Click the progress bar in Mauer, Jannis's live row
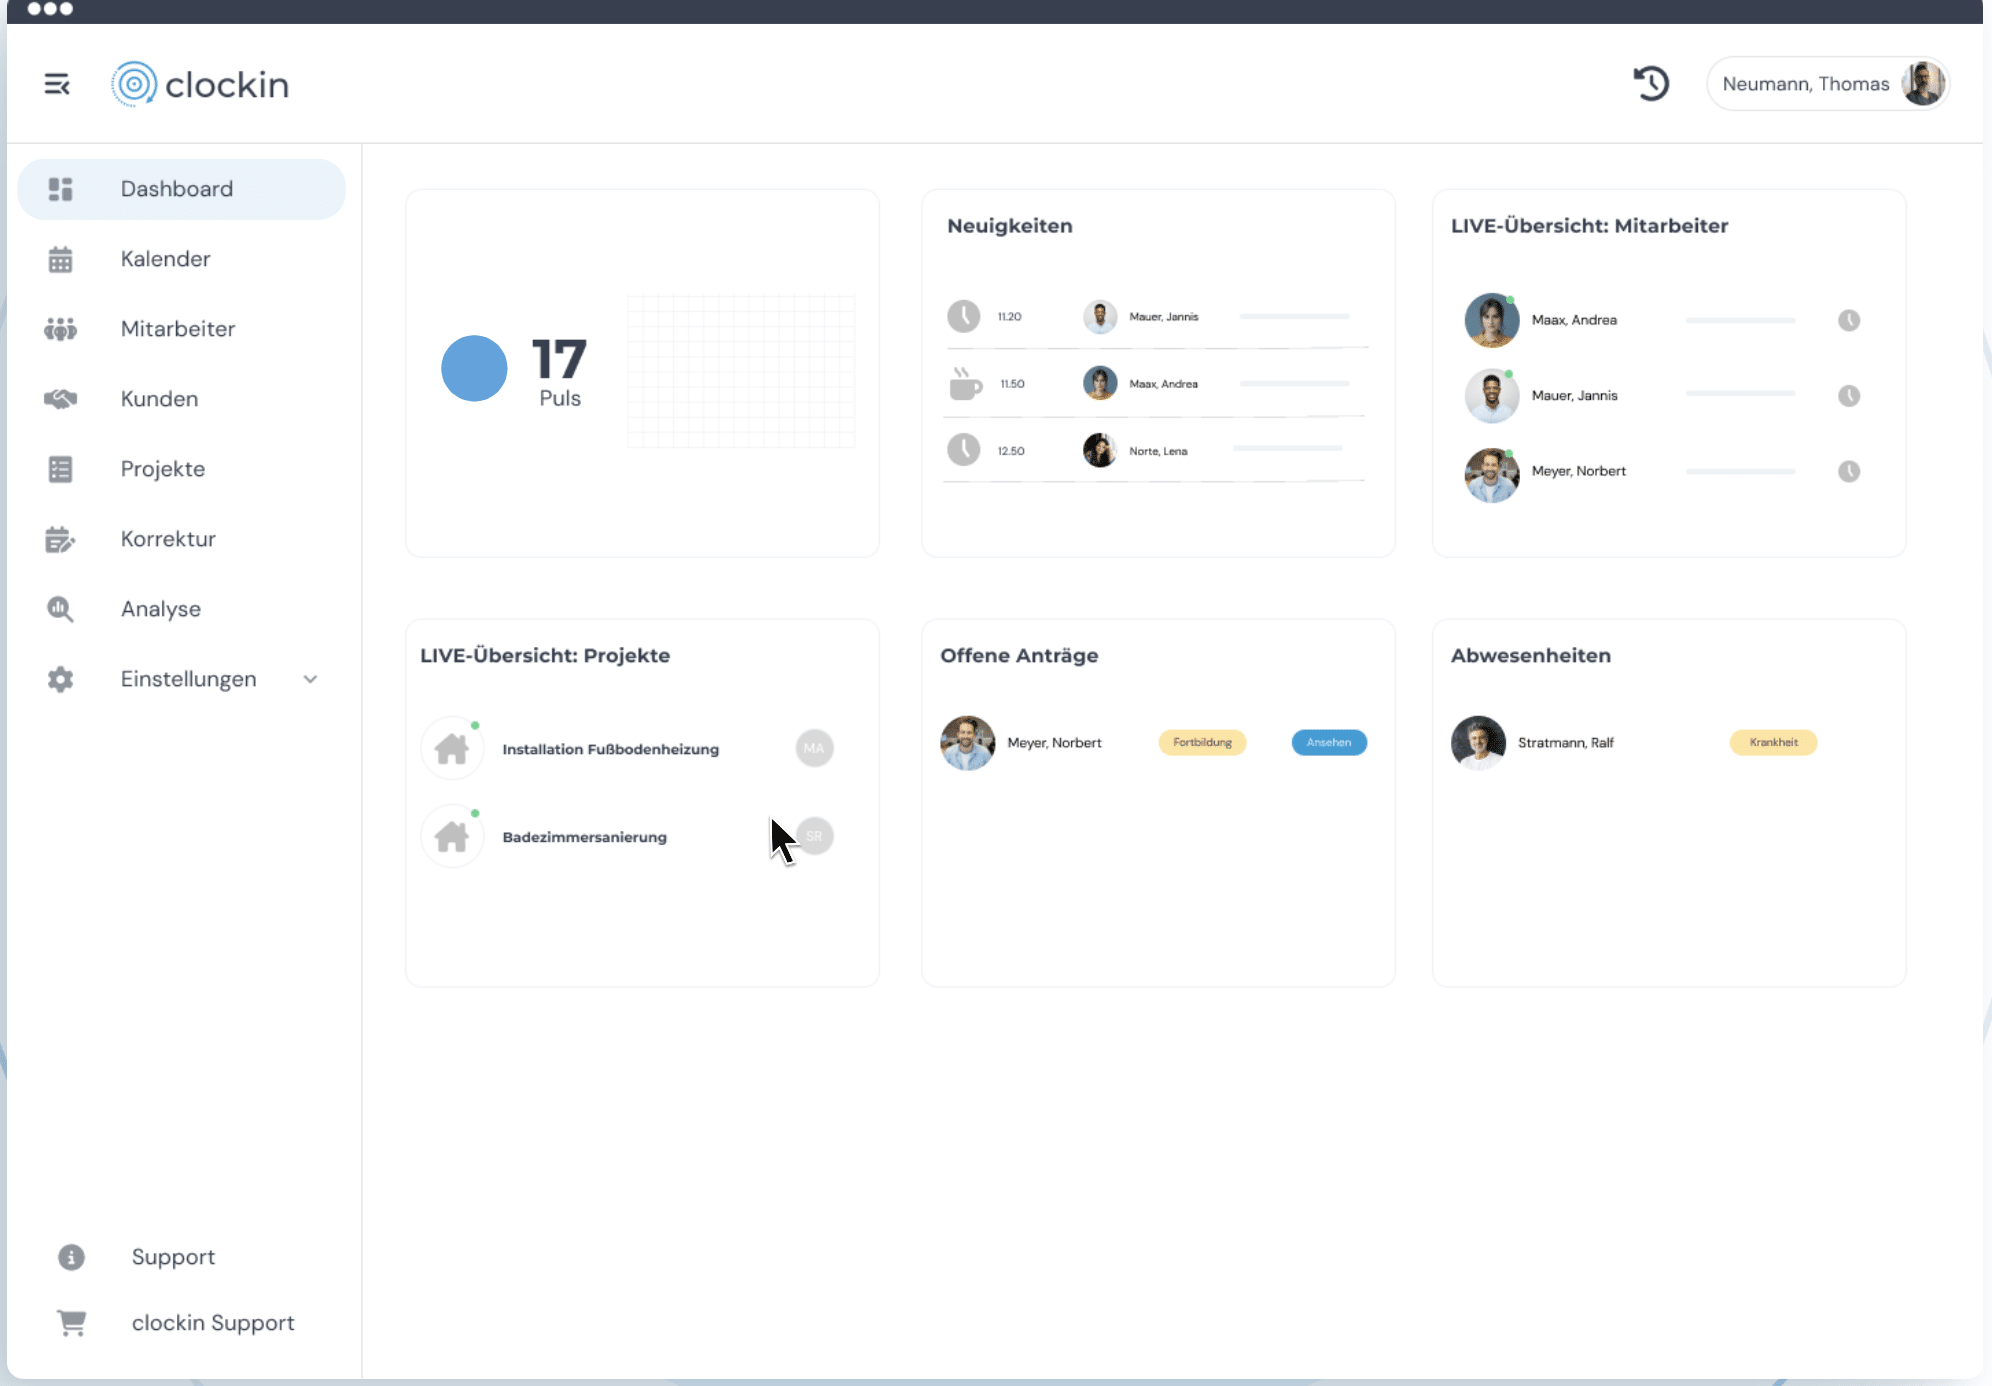 (x=1740, y=394)
